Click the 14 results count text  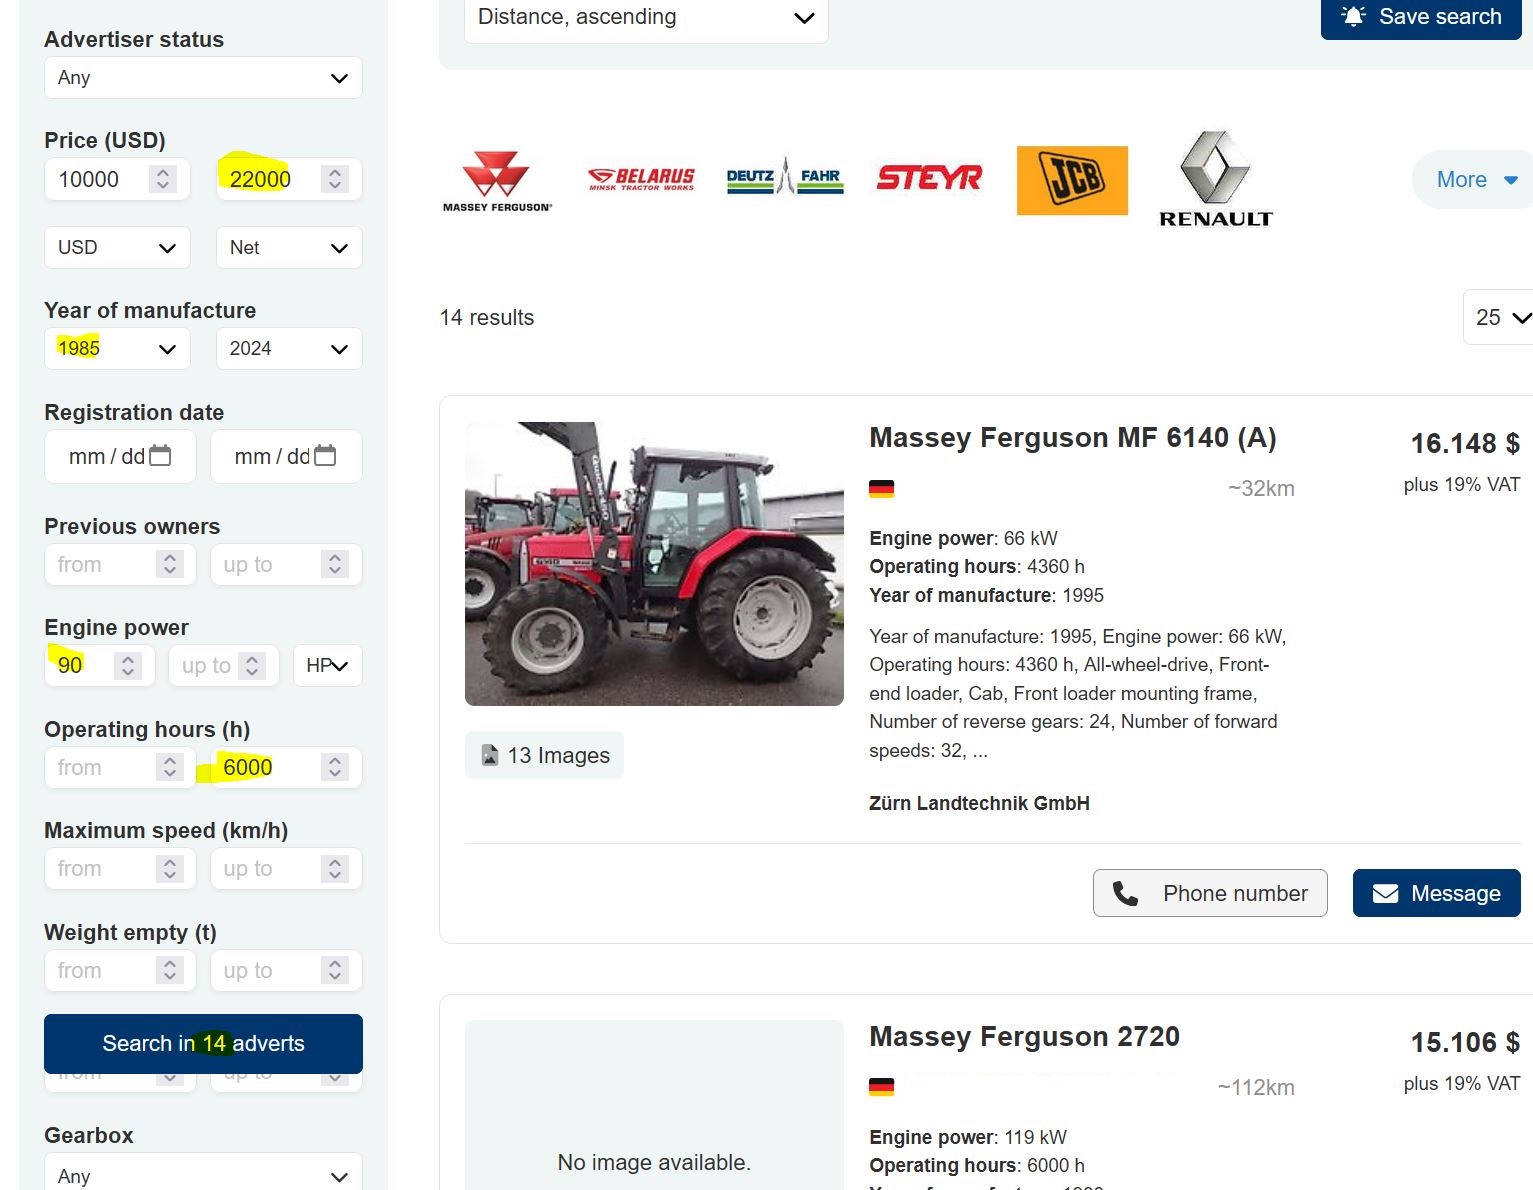[487, 318]
